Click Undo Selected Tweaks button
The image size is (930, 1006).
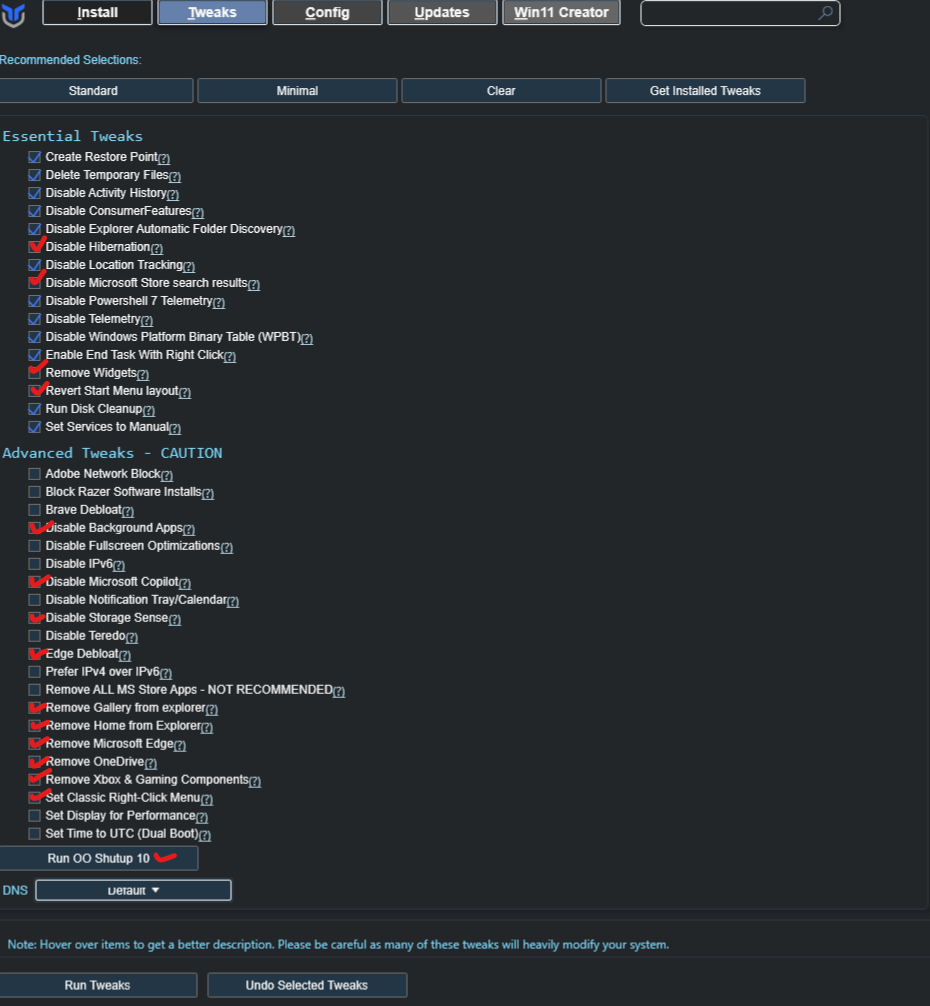[x=307, y=985]
